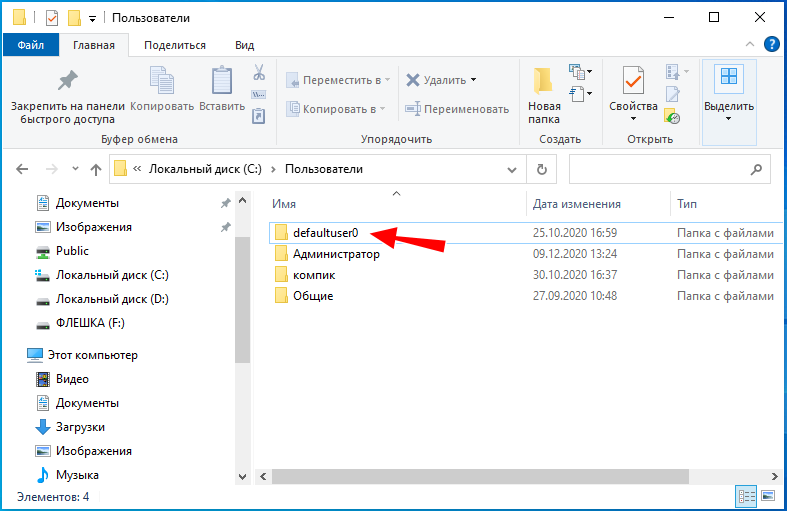Open pinned Документы in quick access
Screen dimensions: 787x511
87,203
